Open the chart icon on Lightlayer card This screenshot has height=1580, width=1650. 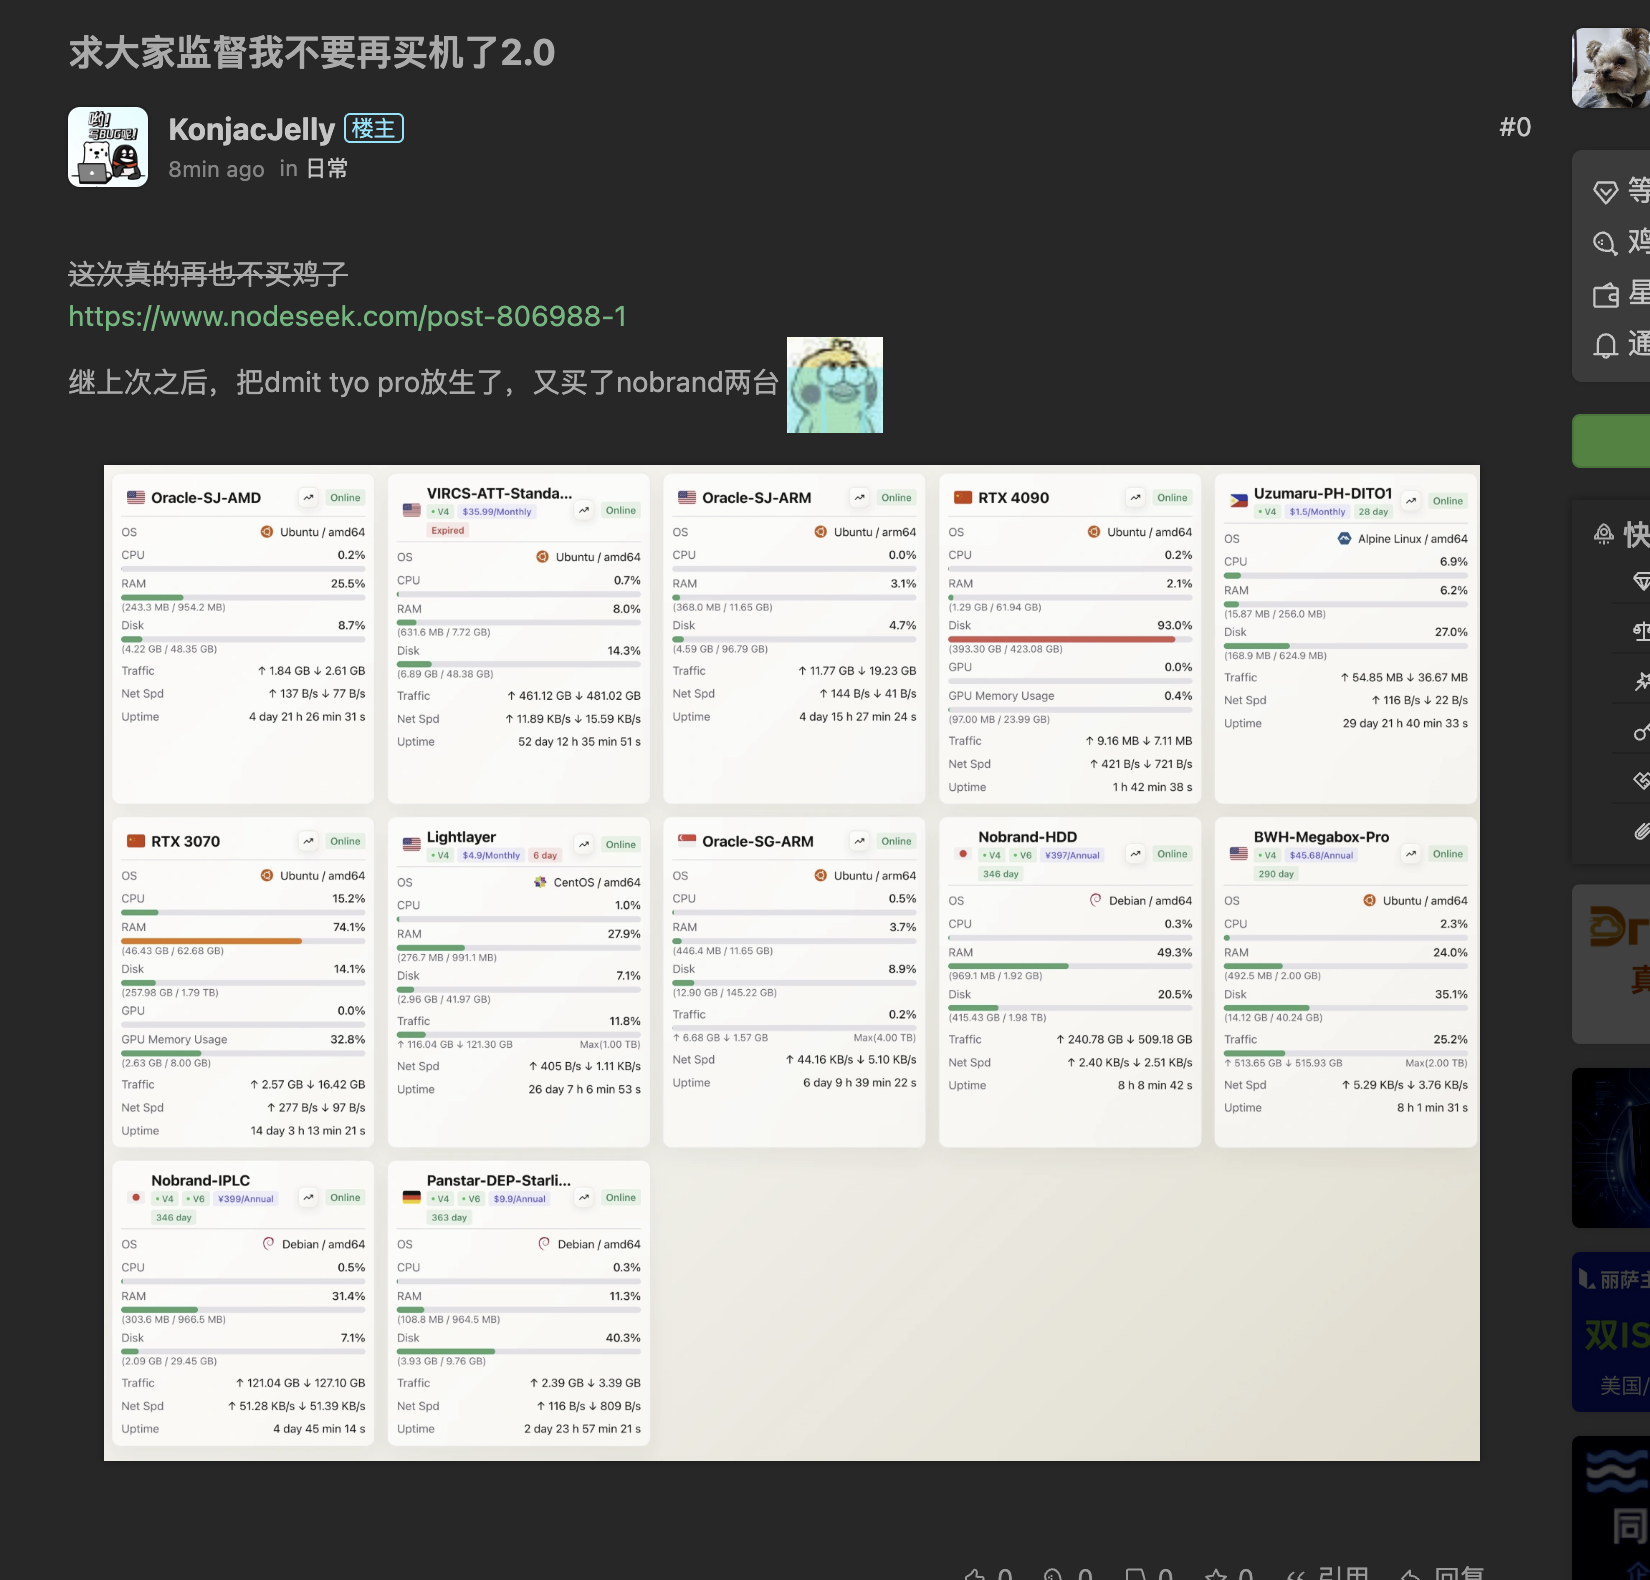pyautogui.click(x=584, y=845)
